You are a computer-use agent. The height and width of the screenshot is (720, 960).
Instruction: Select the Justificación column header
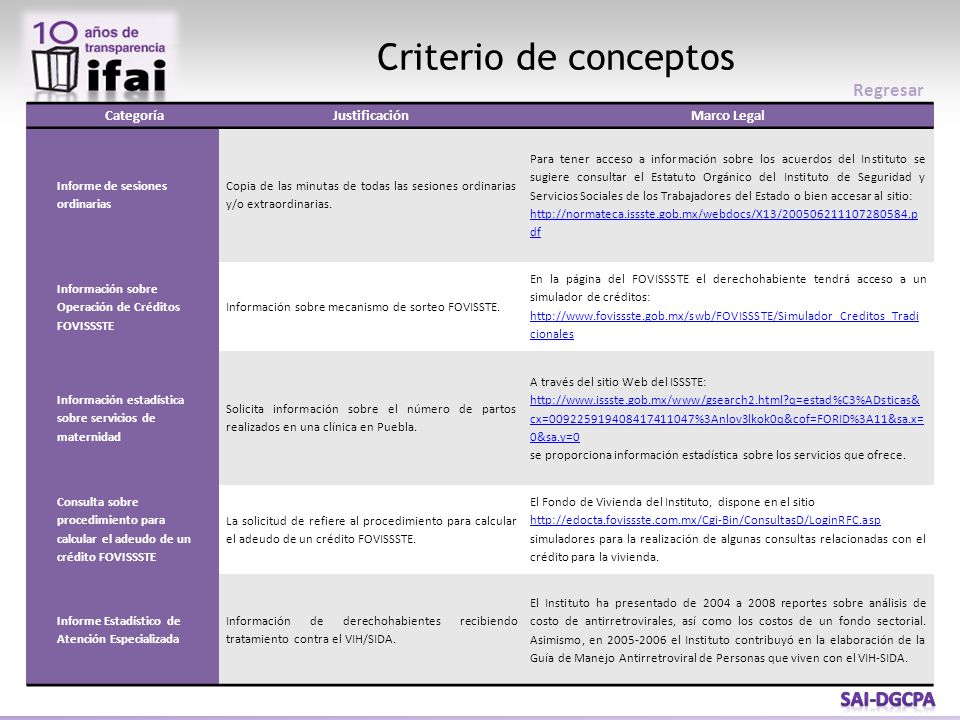370,115
